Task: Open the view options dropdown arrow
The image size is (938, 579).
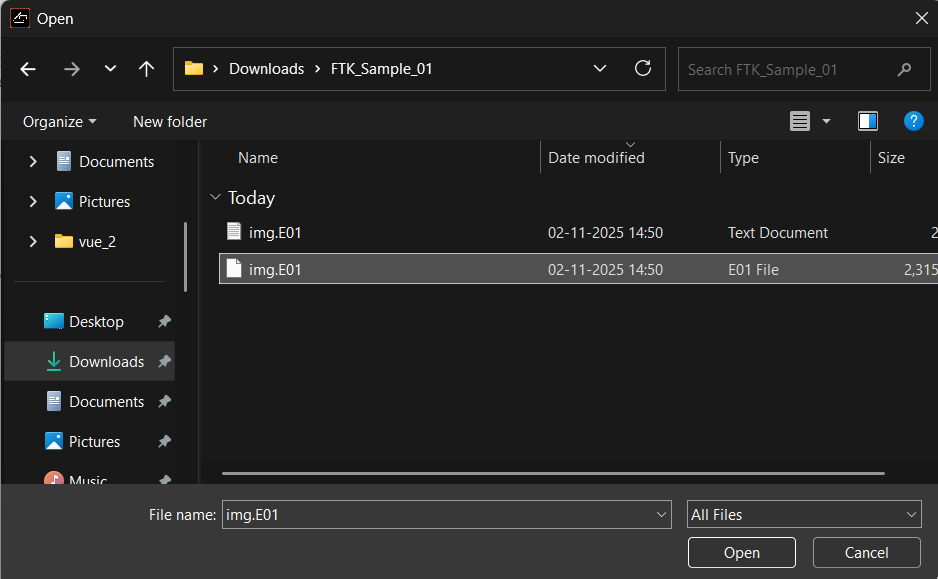Action: click(826, 121)
